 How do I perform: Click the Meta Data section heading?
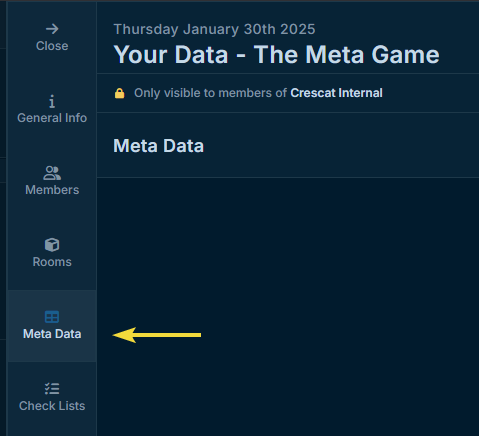pyautogui.click(x=159, y=146)
